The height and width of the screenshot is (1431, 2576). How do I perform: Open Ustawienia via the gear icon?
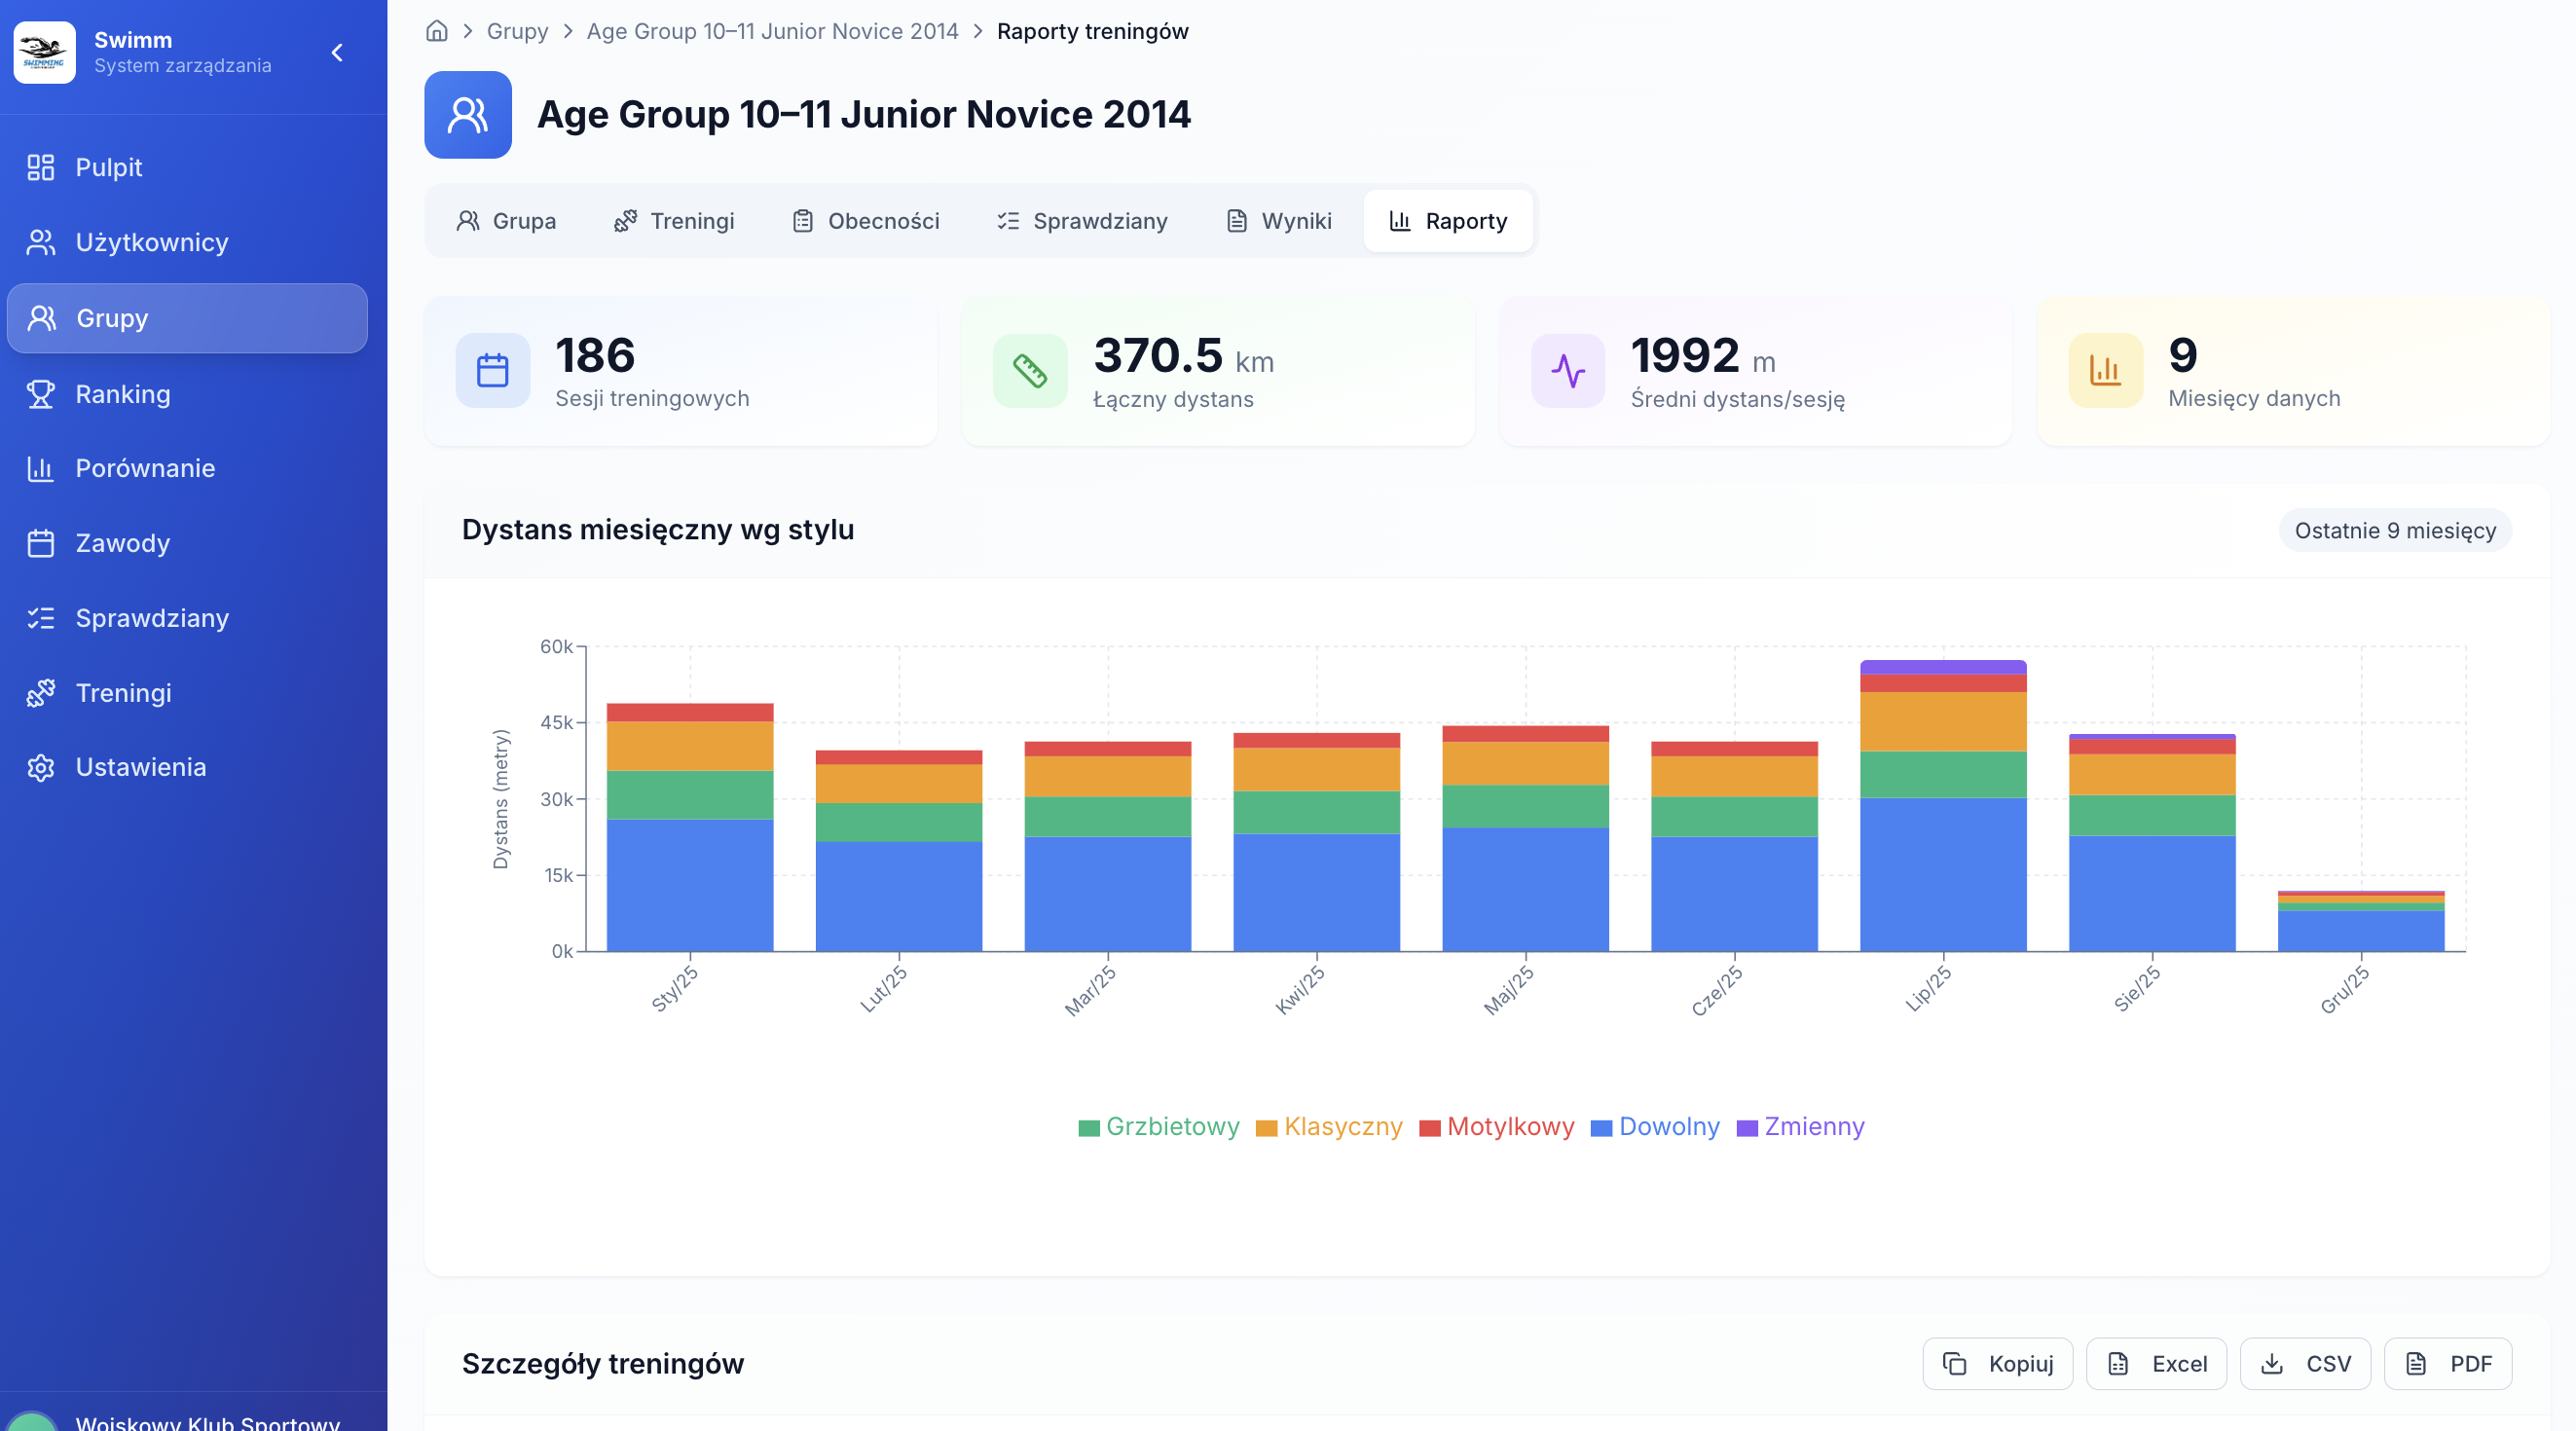pyautogui.click(x=41, y=767)
